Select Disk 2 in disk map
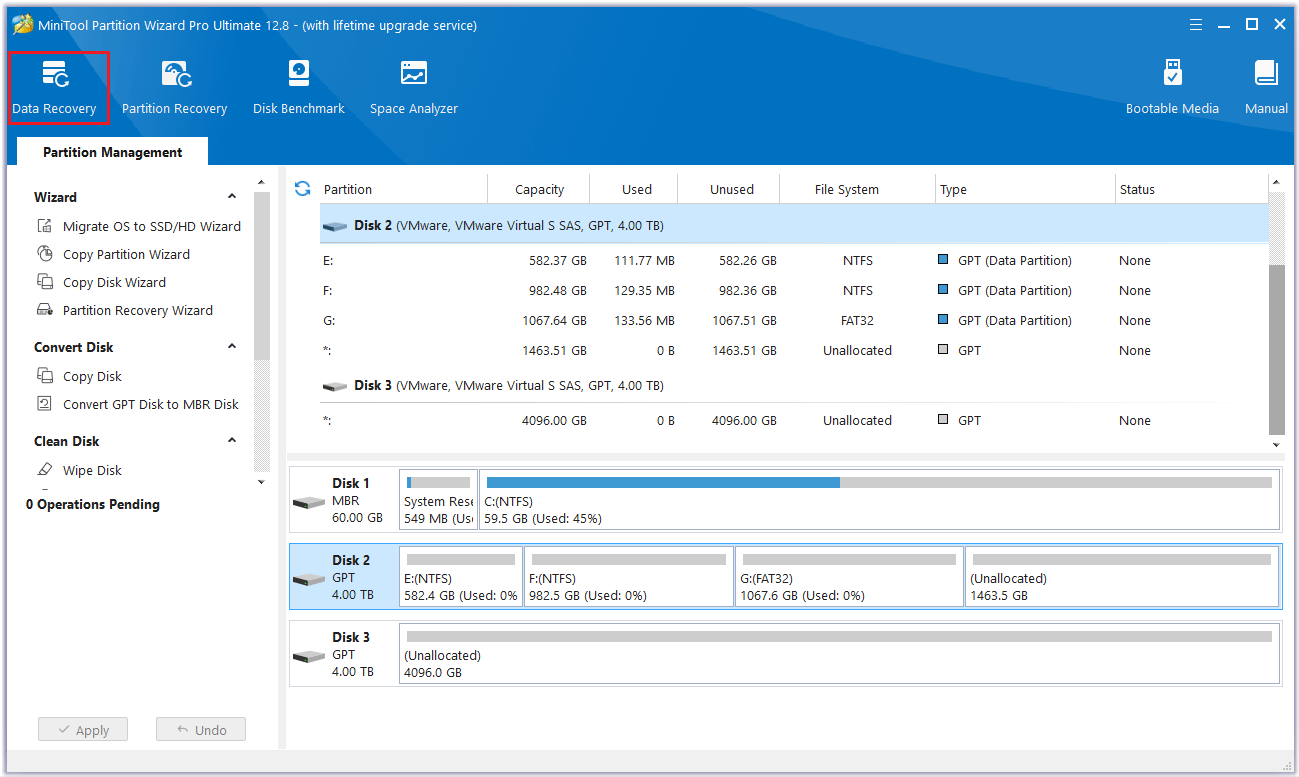The image size is (1299, 777). [x=343, y=577]
